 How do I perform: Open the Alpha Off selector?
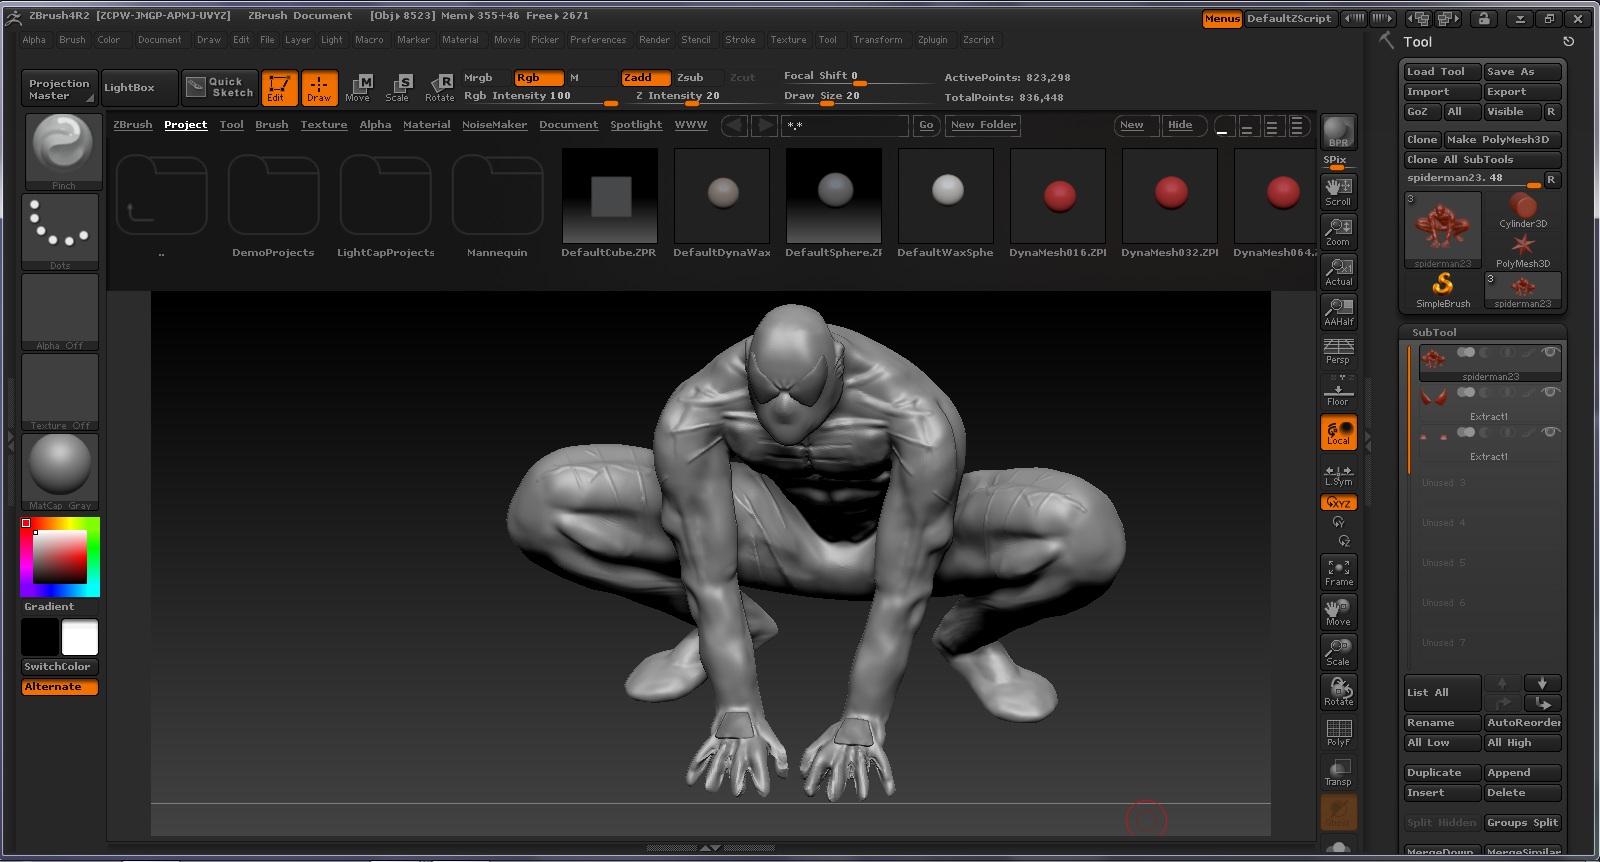pos(60,311)
